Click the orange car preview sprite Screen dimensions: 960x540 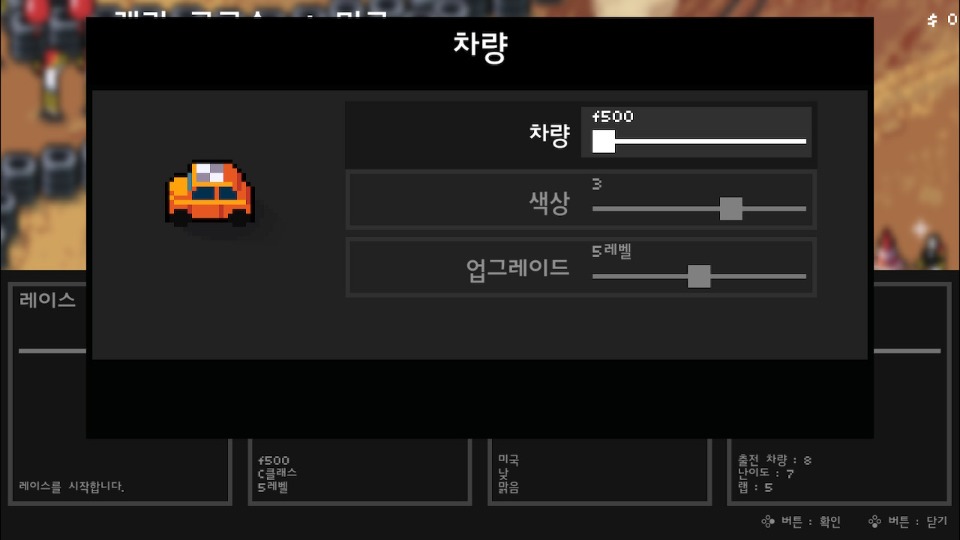[210, 193]
